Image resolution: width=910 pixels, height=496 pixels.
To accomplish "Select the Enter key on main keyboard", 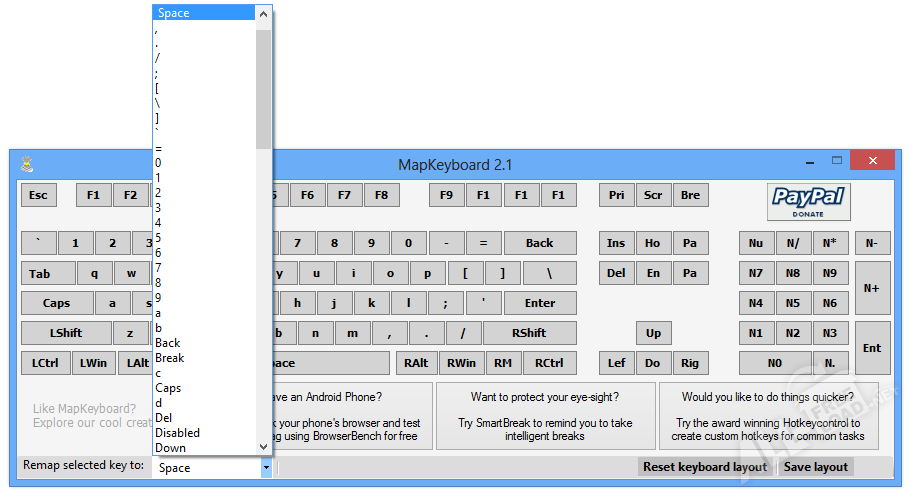I will [540, 303].
